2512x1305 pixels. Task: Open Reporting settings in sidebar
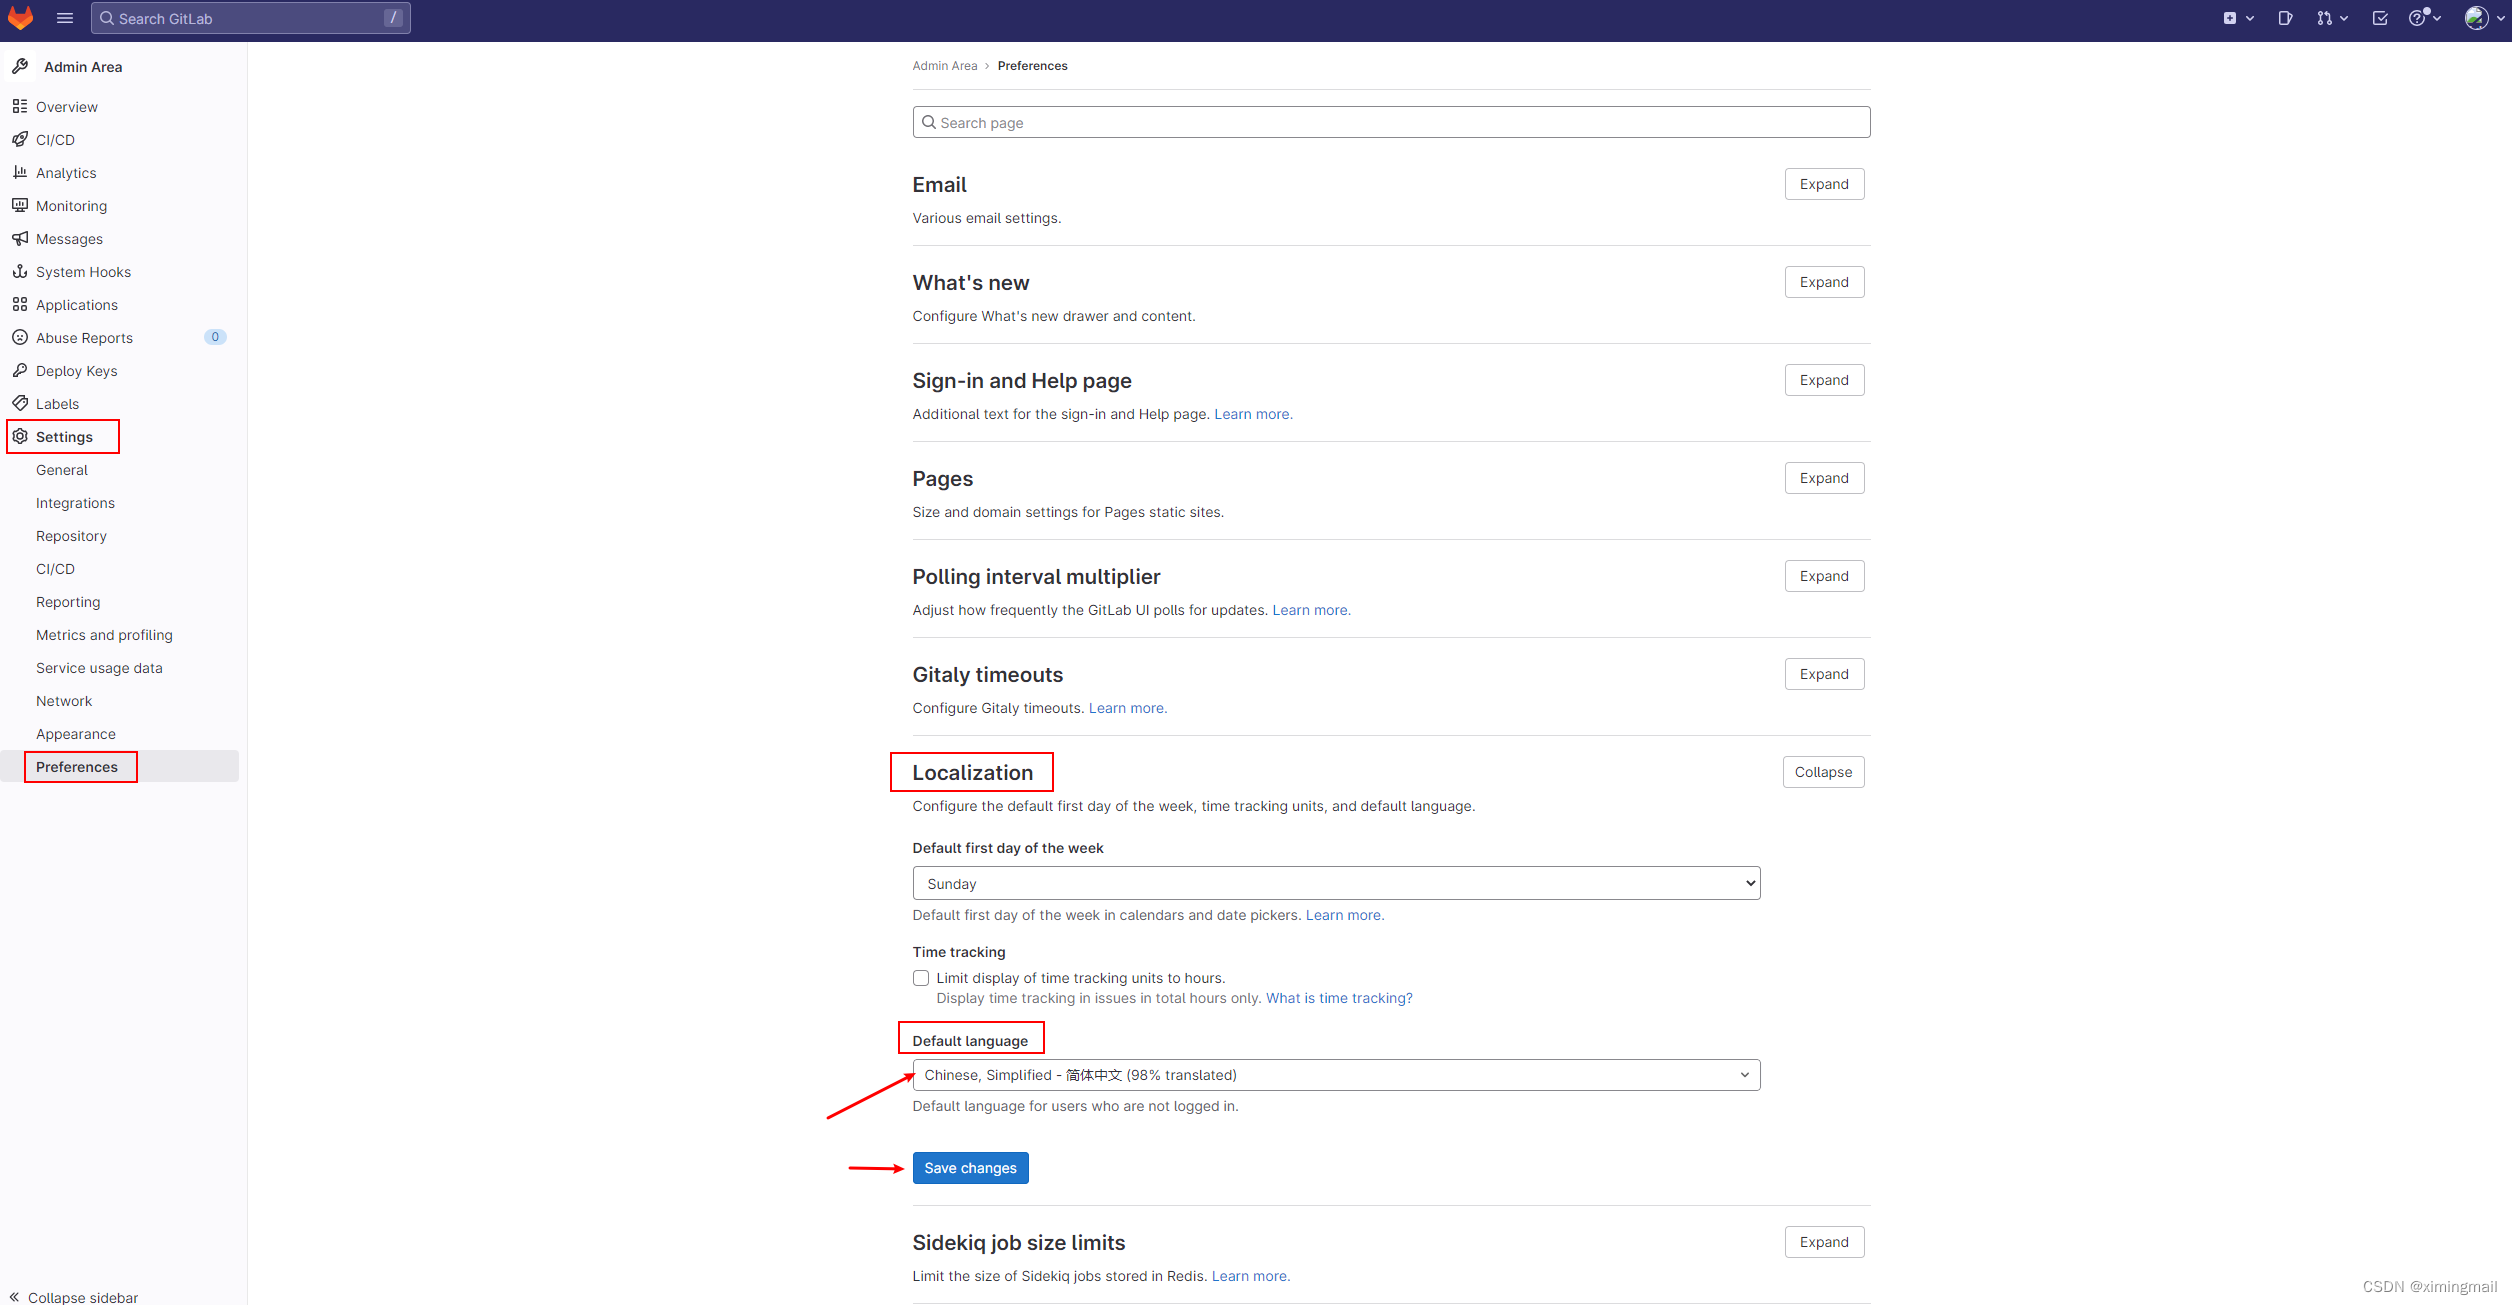(x=68, y=602)
